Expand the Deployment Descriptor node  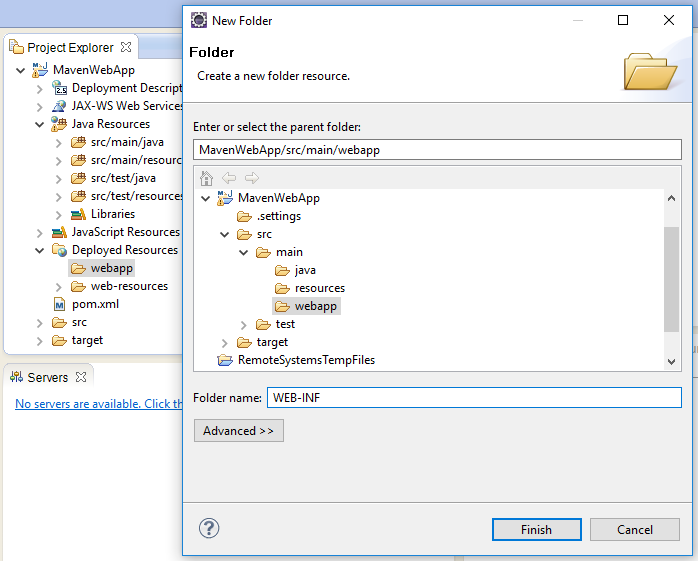coord(40,89)
